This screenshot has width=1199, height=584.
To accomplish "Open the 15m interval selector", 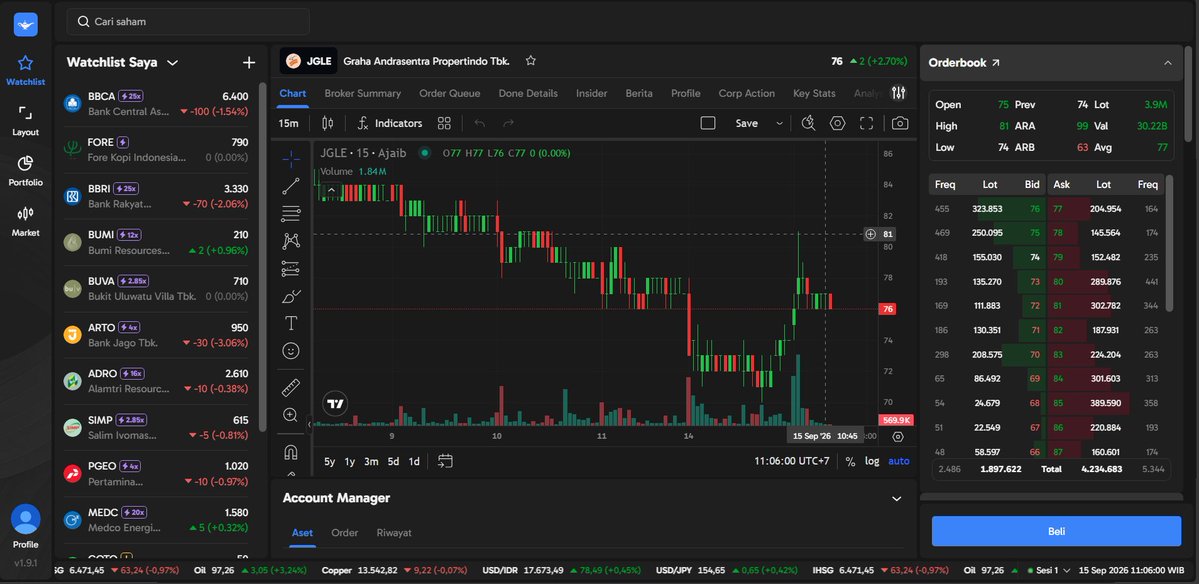I will click(288, 123).
